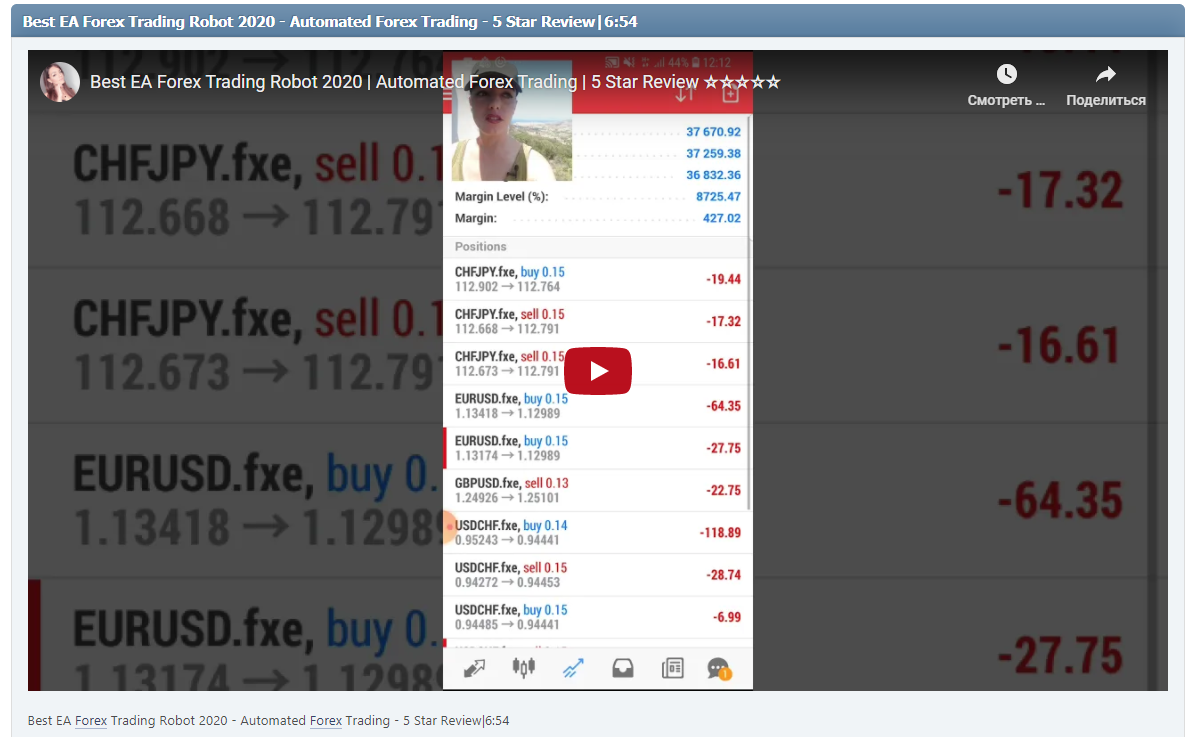Viewport: 1187px width, 737px height.
Task: Play the Forex review video
Action: coord(597,370)
